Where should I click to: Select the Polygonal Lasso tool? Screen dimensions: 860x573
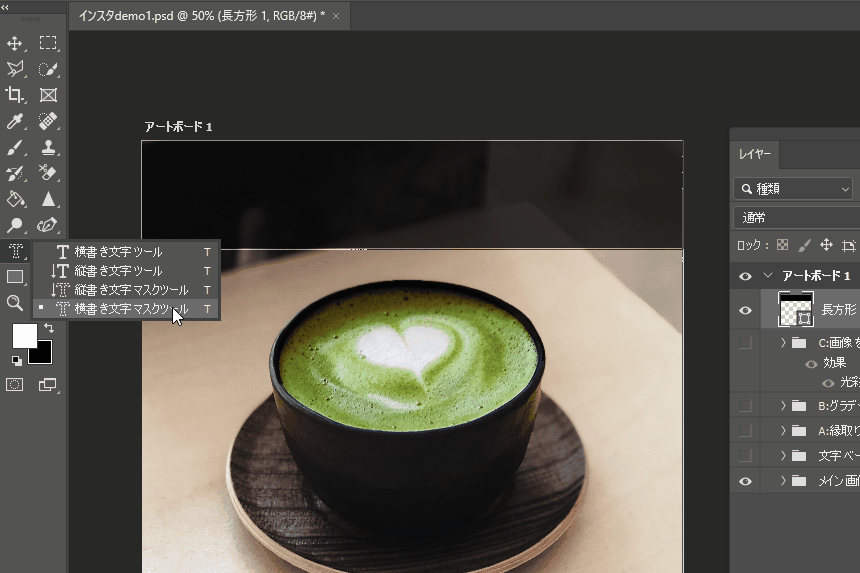click(x=15, y=69)
